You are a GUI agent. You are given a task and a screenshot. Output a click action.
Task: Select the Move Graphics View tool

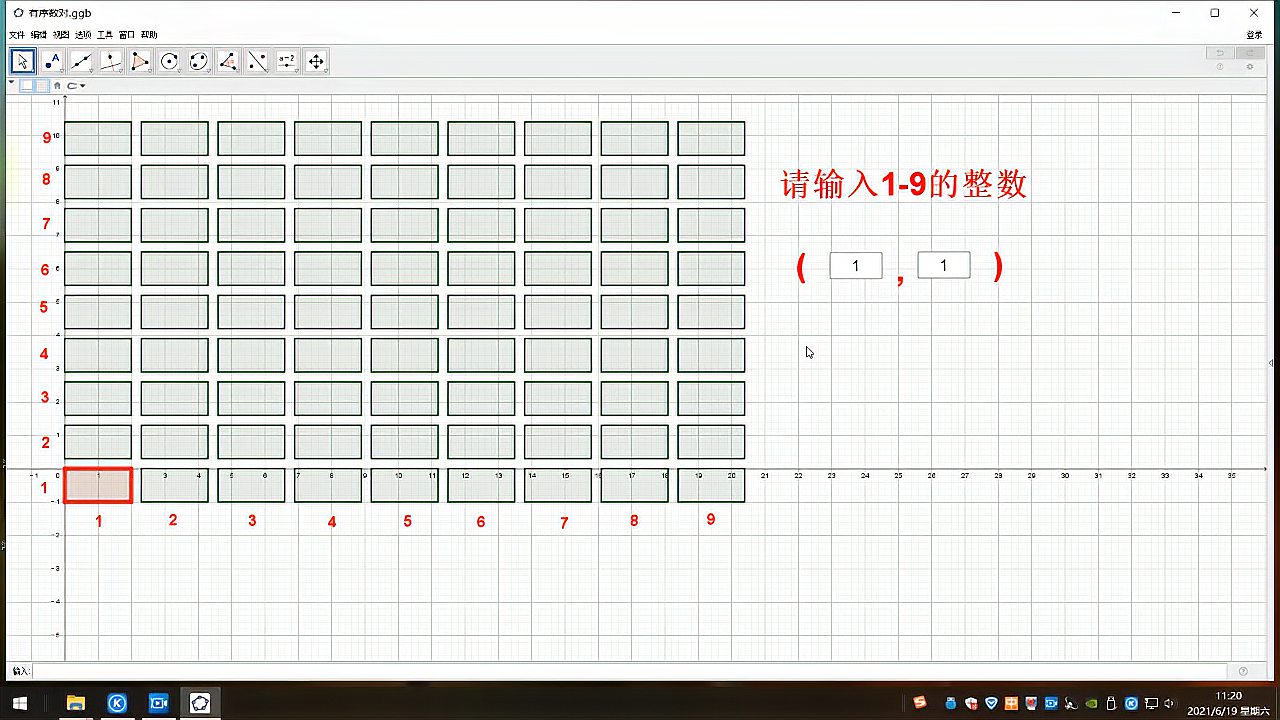click(316, 61)
